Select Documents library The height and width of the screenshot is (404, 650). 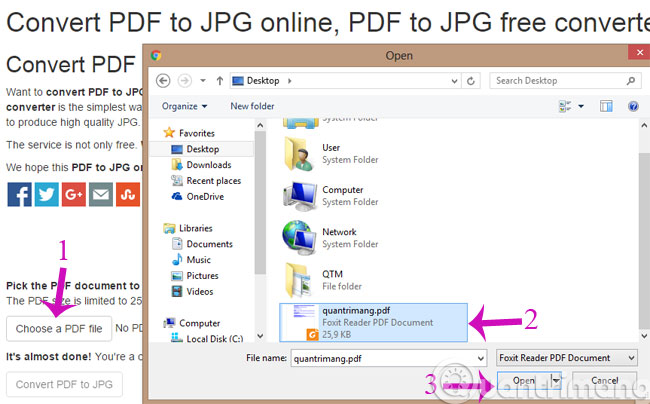[209, 244]
